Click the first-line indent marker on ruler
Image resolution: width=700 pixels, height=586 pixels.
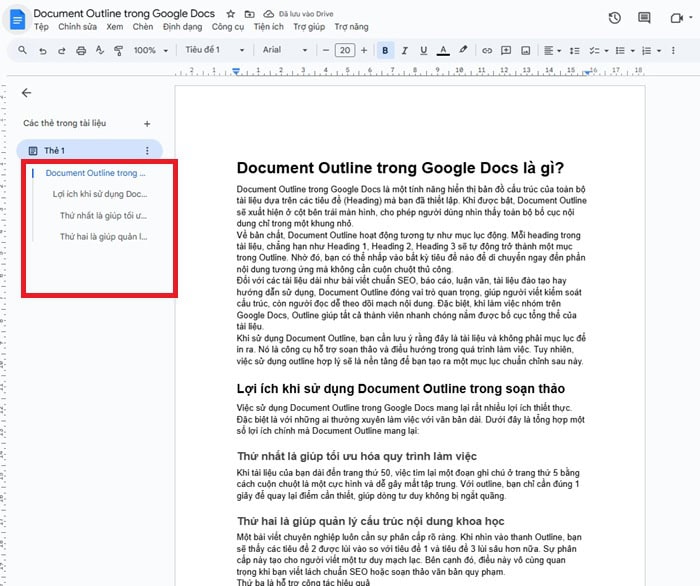pos(236,70)
